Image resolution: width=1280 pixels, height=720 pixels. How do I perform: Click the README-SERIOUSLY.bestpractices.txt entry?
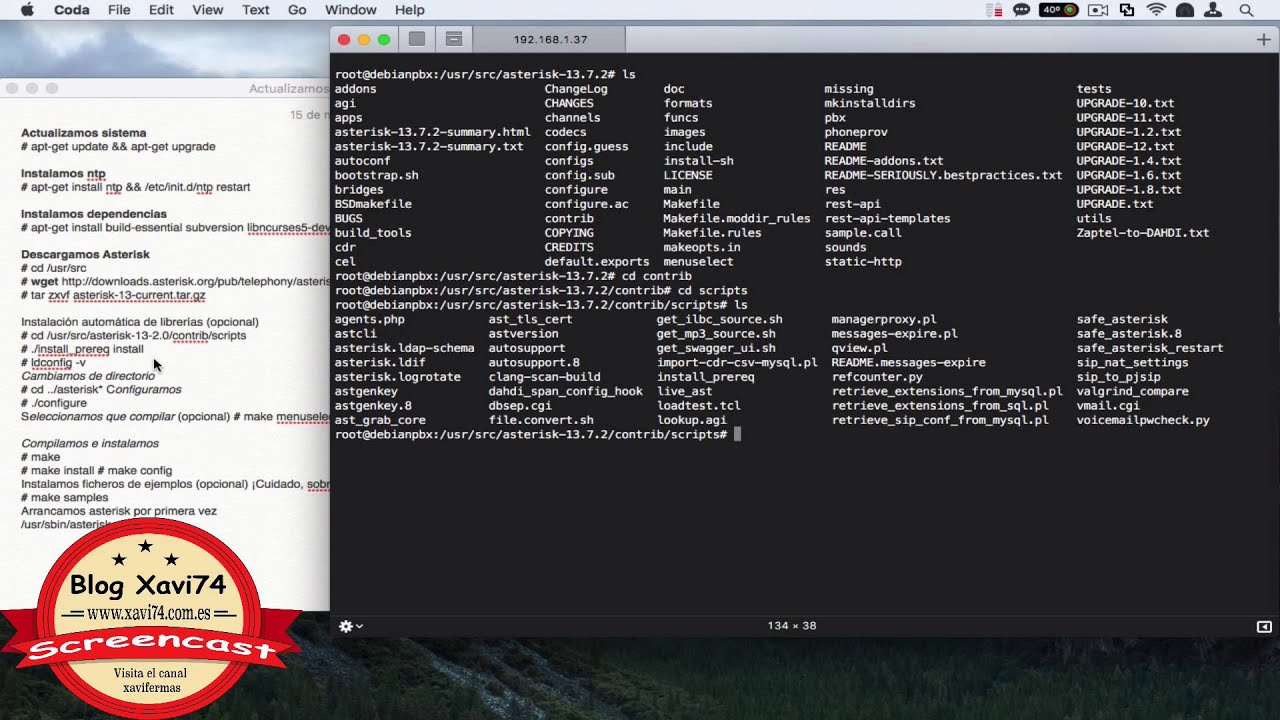coord(943,175)
